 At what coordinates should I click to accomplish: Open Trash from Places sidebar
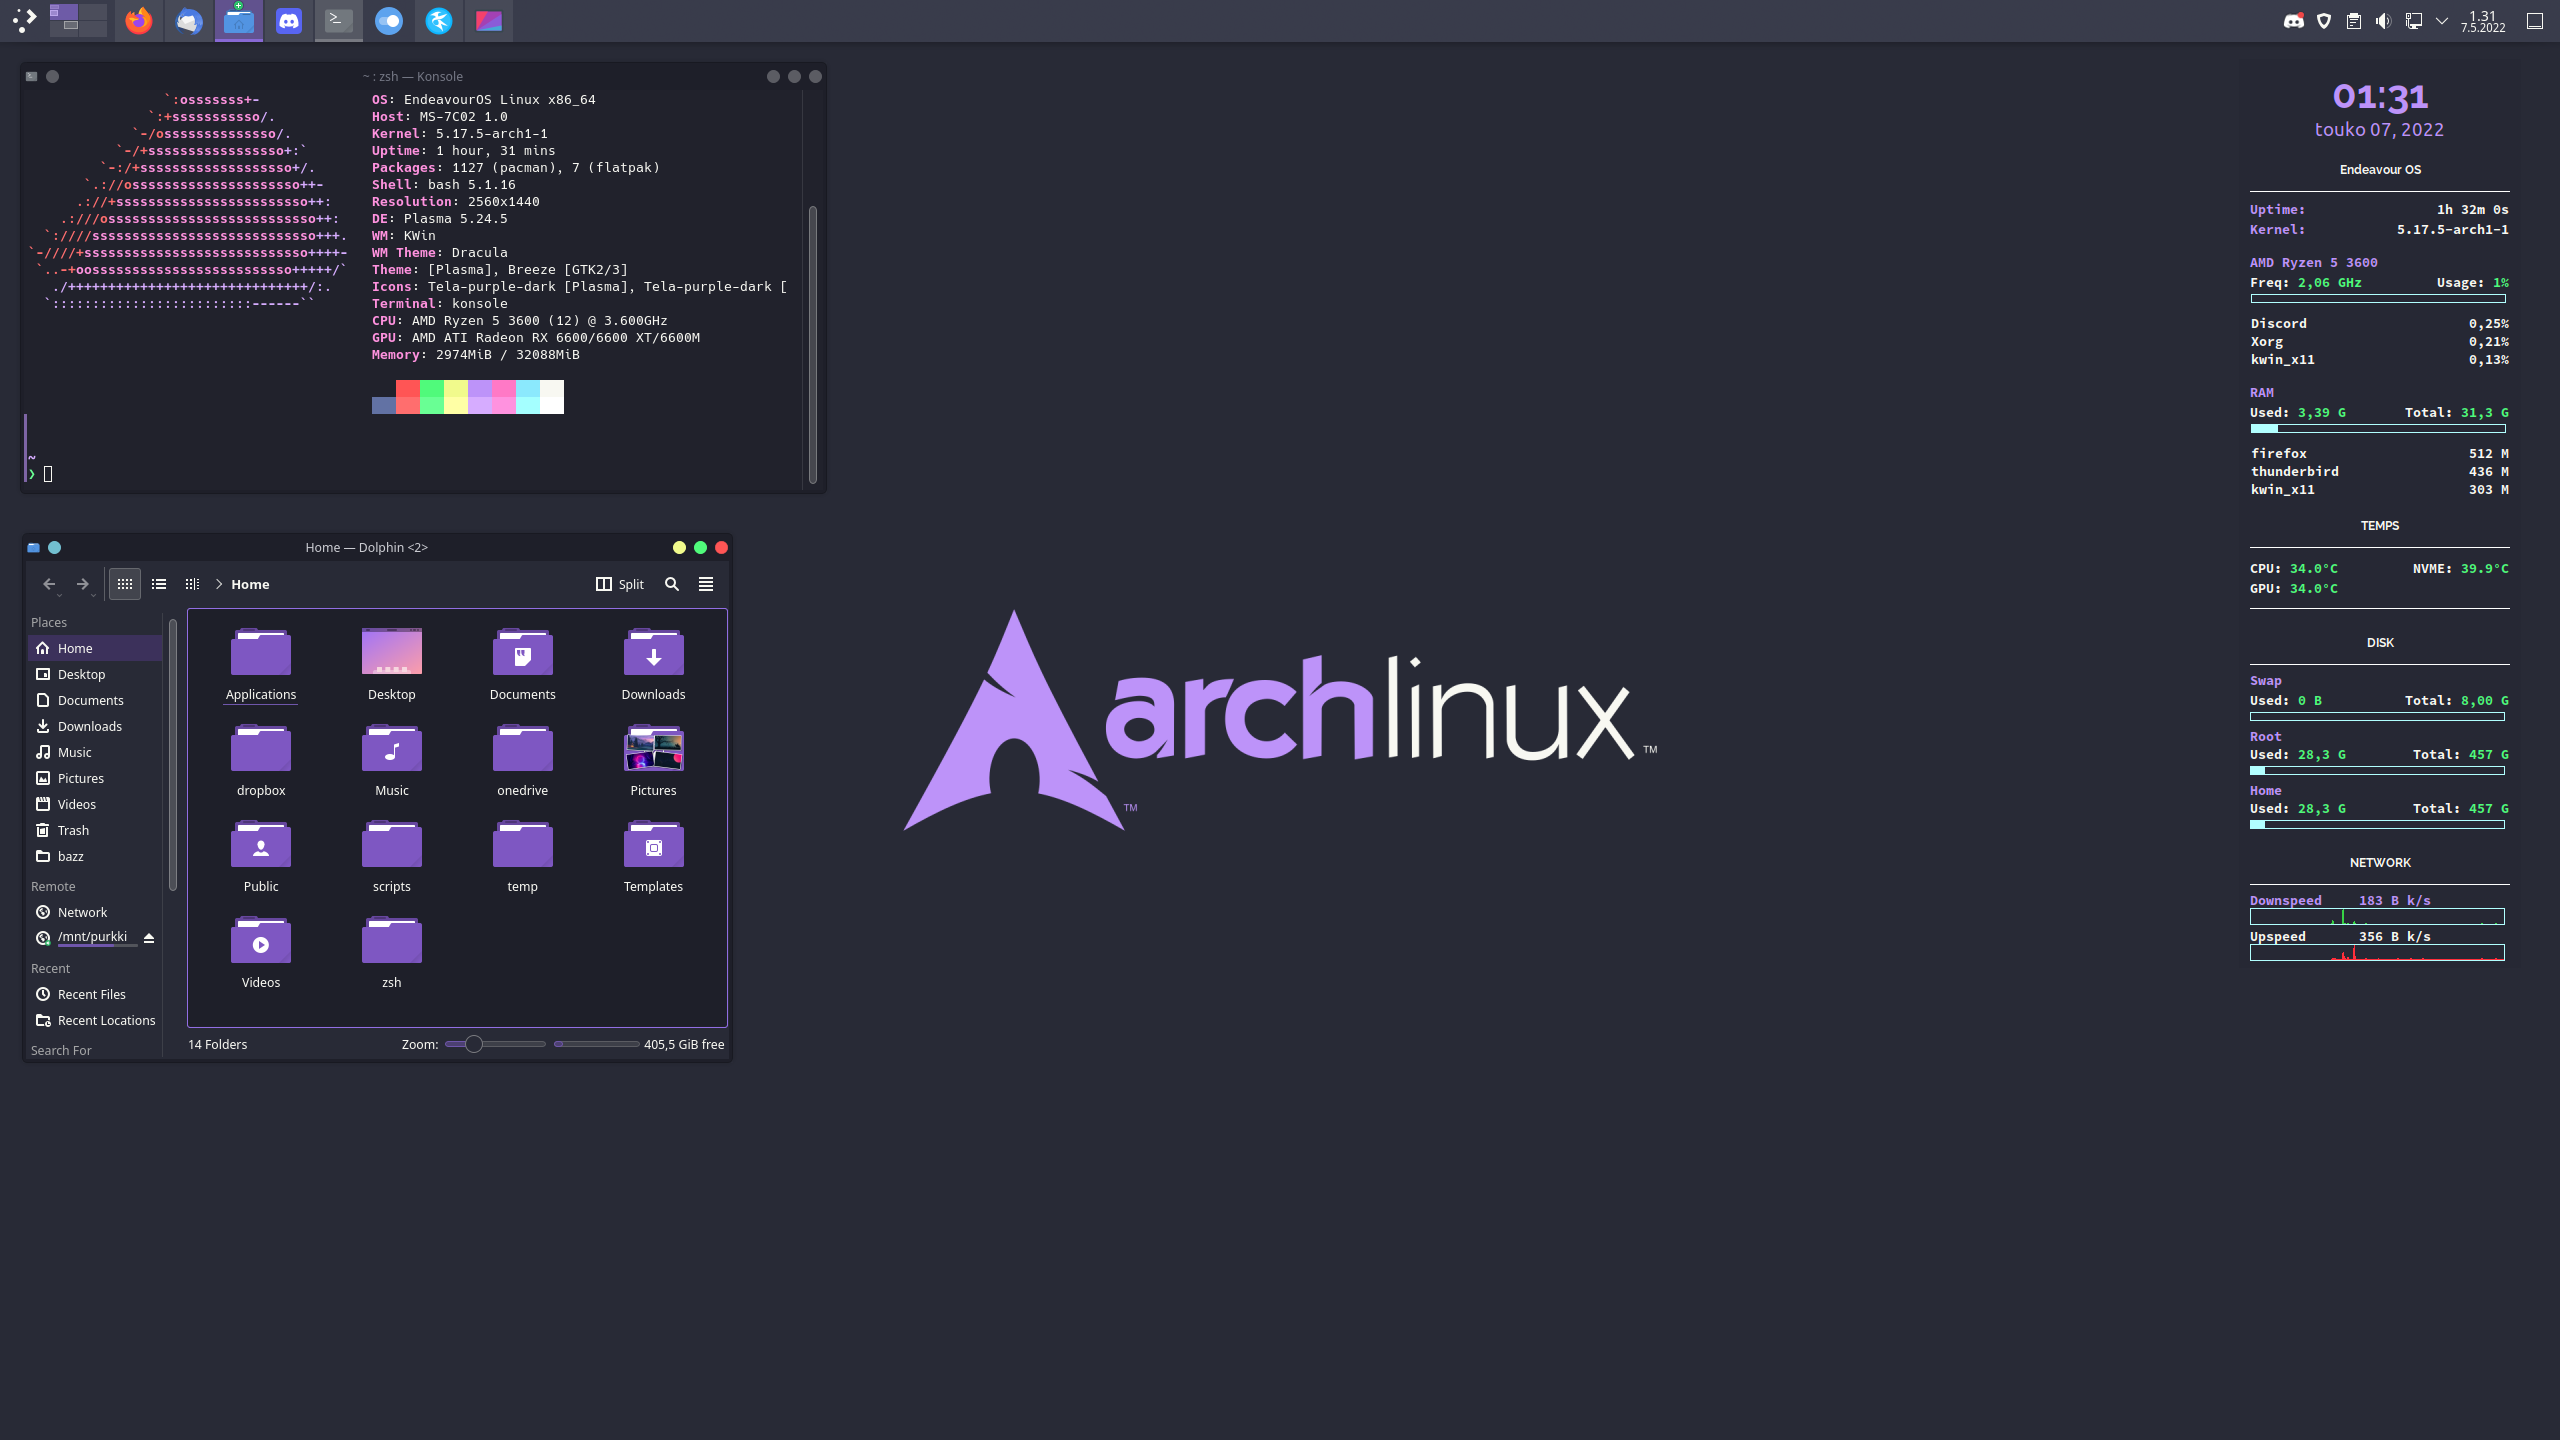[x=95, y=830]
